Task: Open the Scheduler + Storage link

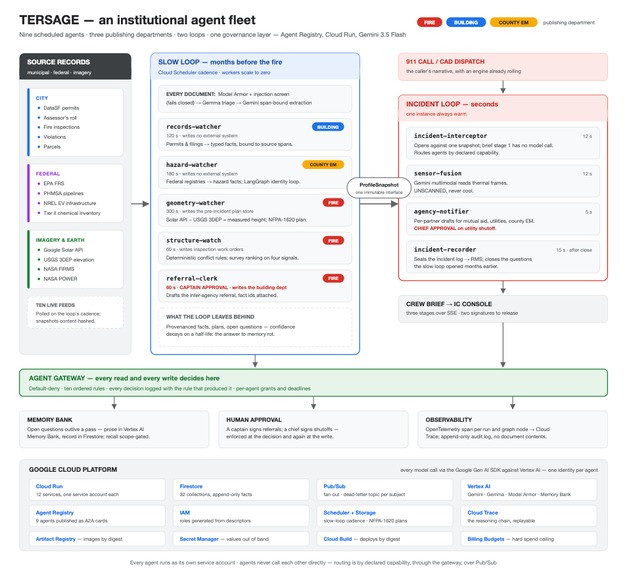Action: click(x=349, y=513)
